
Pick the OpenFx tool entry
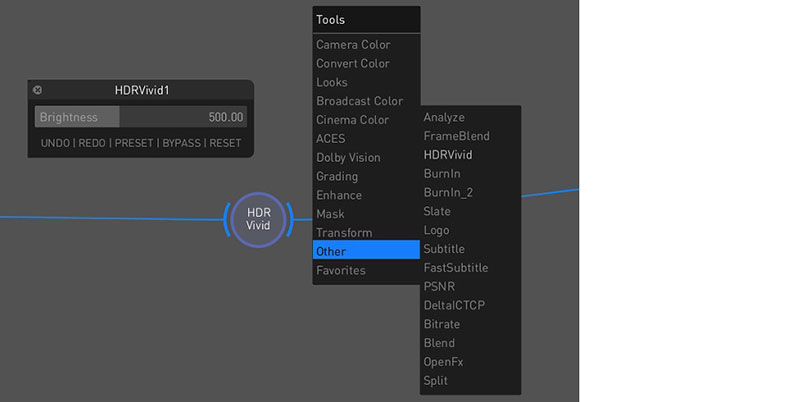click(x=443, y=362)
